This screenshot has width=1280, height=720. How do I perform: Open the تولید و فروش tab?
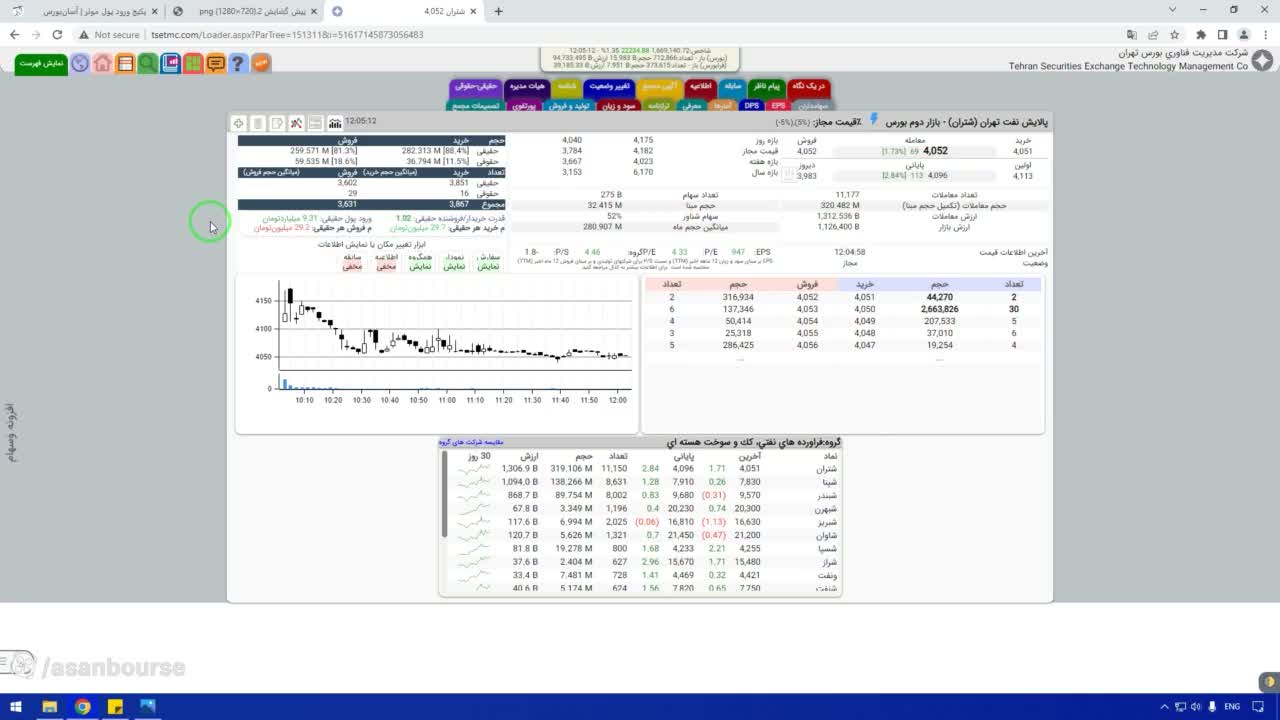571,105
